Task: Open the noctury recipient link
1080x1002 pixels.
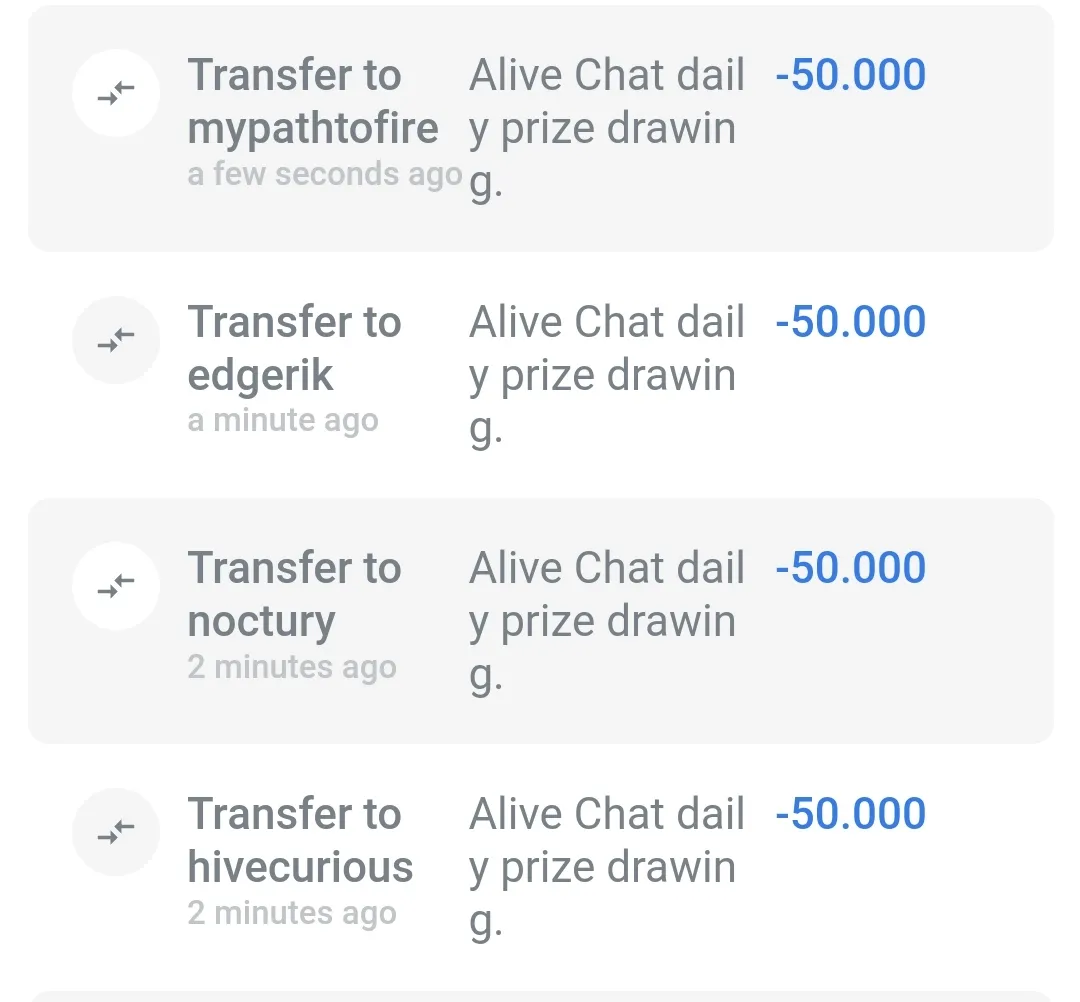Action: click(x=261, y=622)
